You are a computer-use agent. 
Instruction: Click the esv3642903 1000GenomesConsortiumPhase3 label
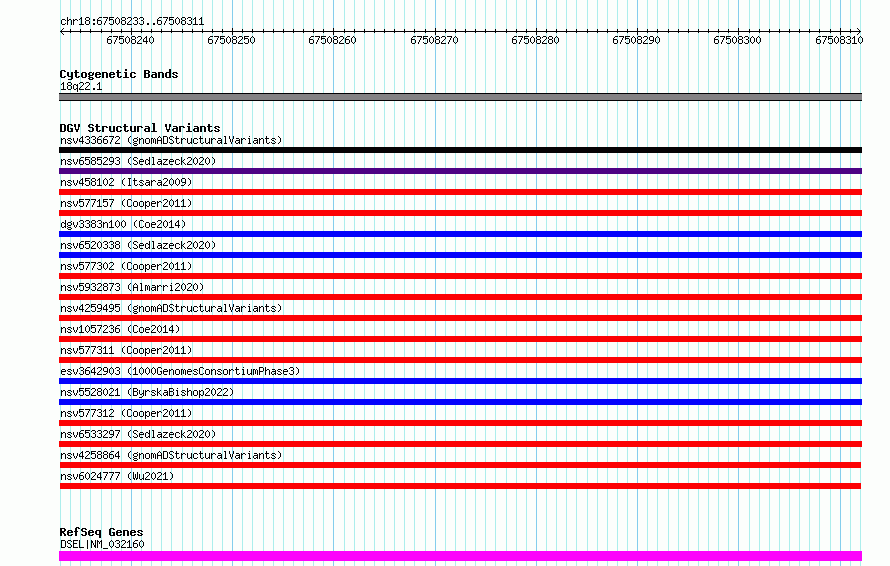coord(180,371)
